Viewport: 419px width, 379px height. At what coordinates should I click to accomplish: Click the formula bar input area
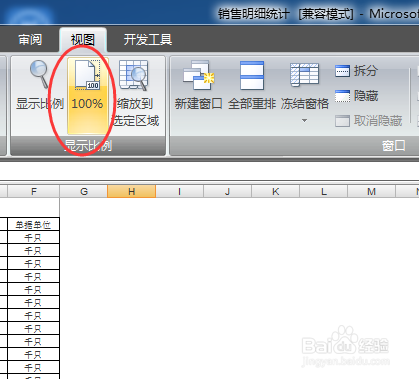coord(209,172)
